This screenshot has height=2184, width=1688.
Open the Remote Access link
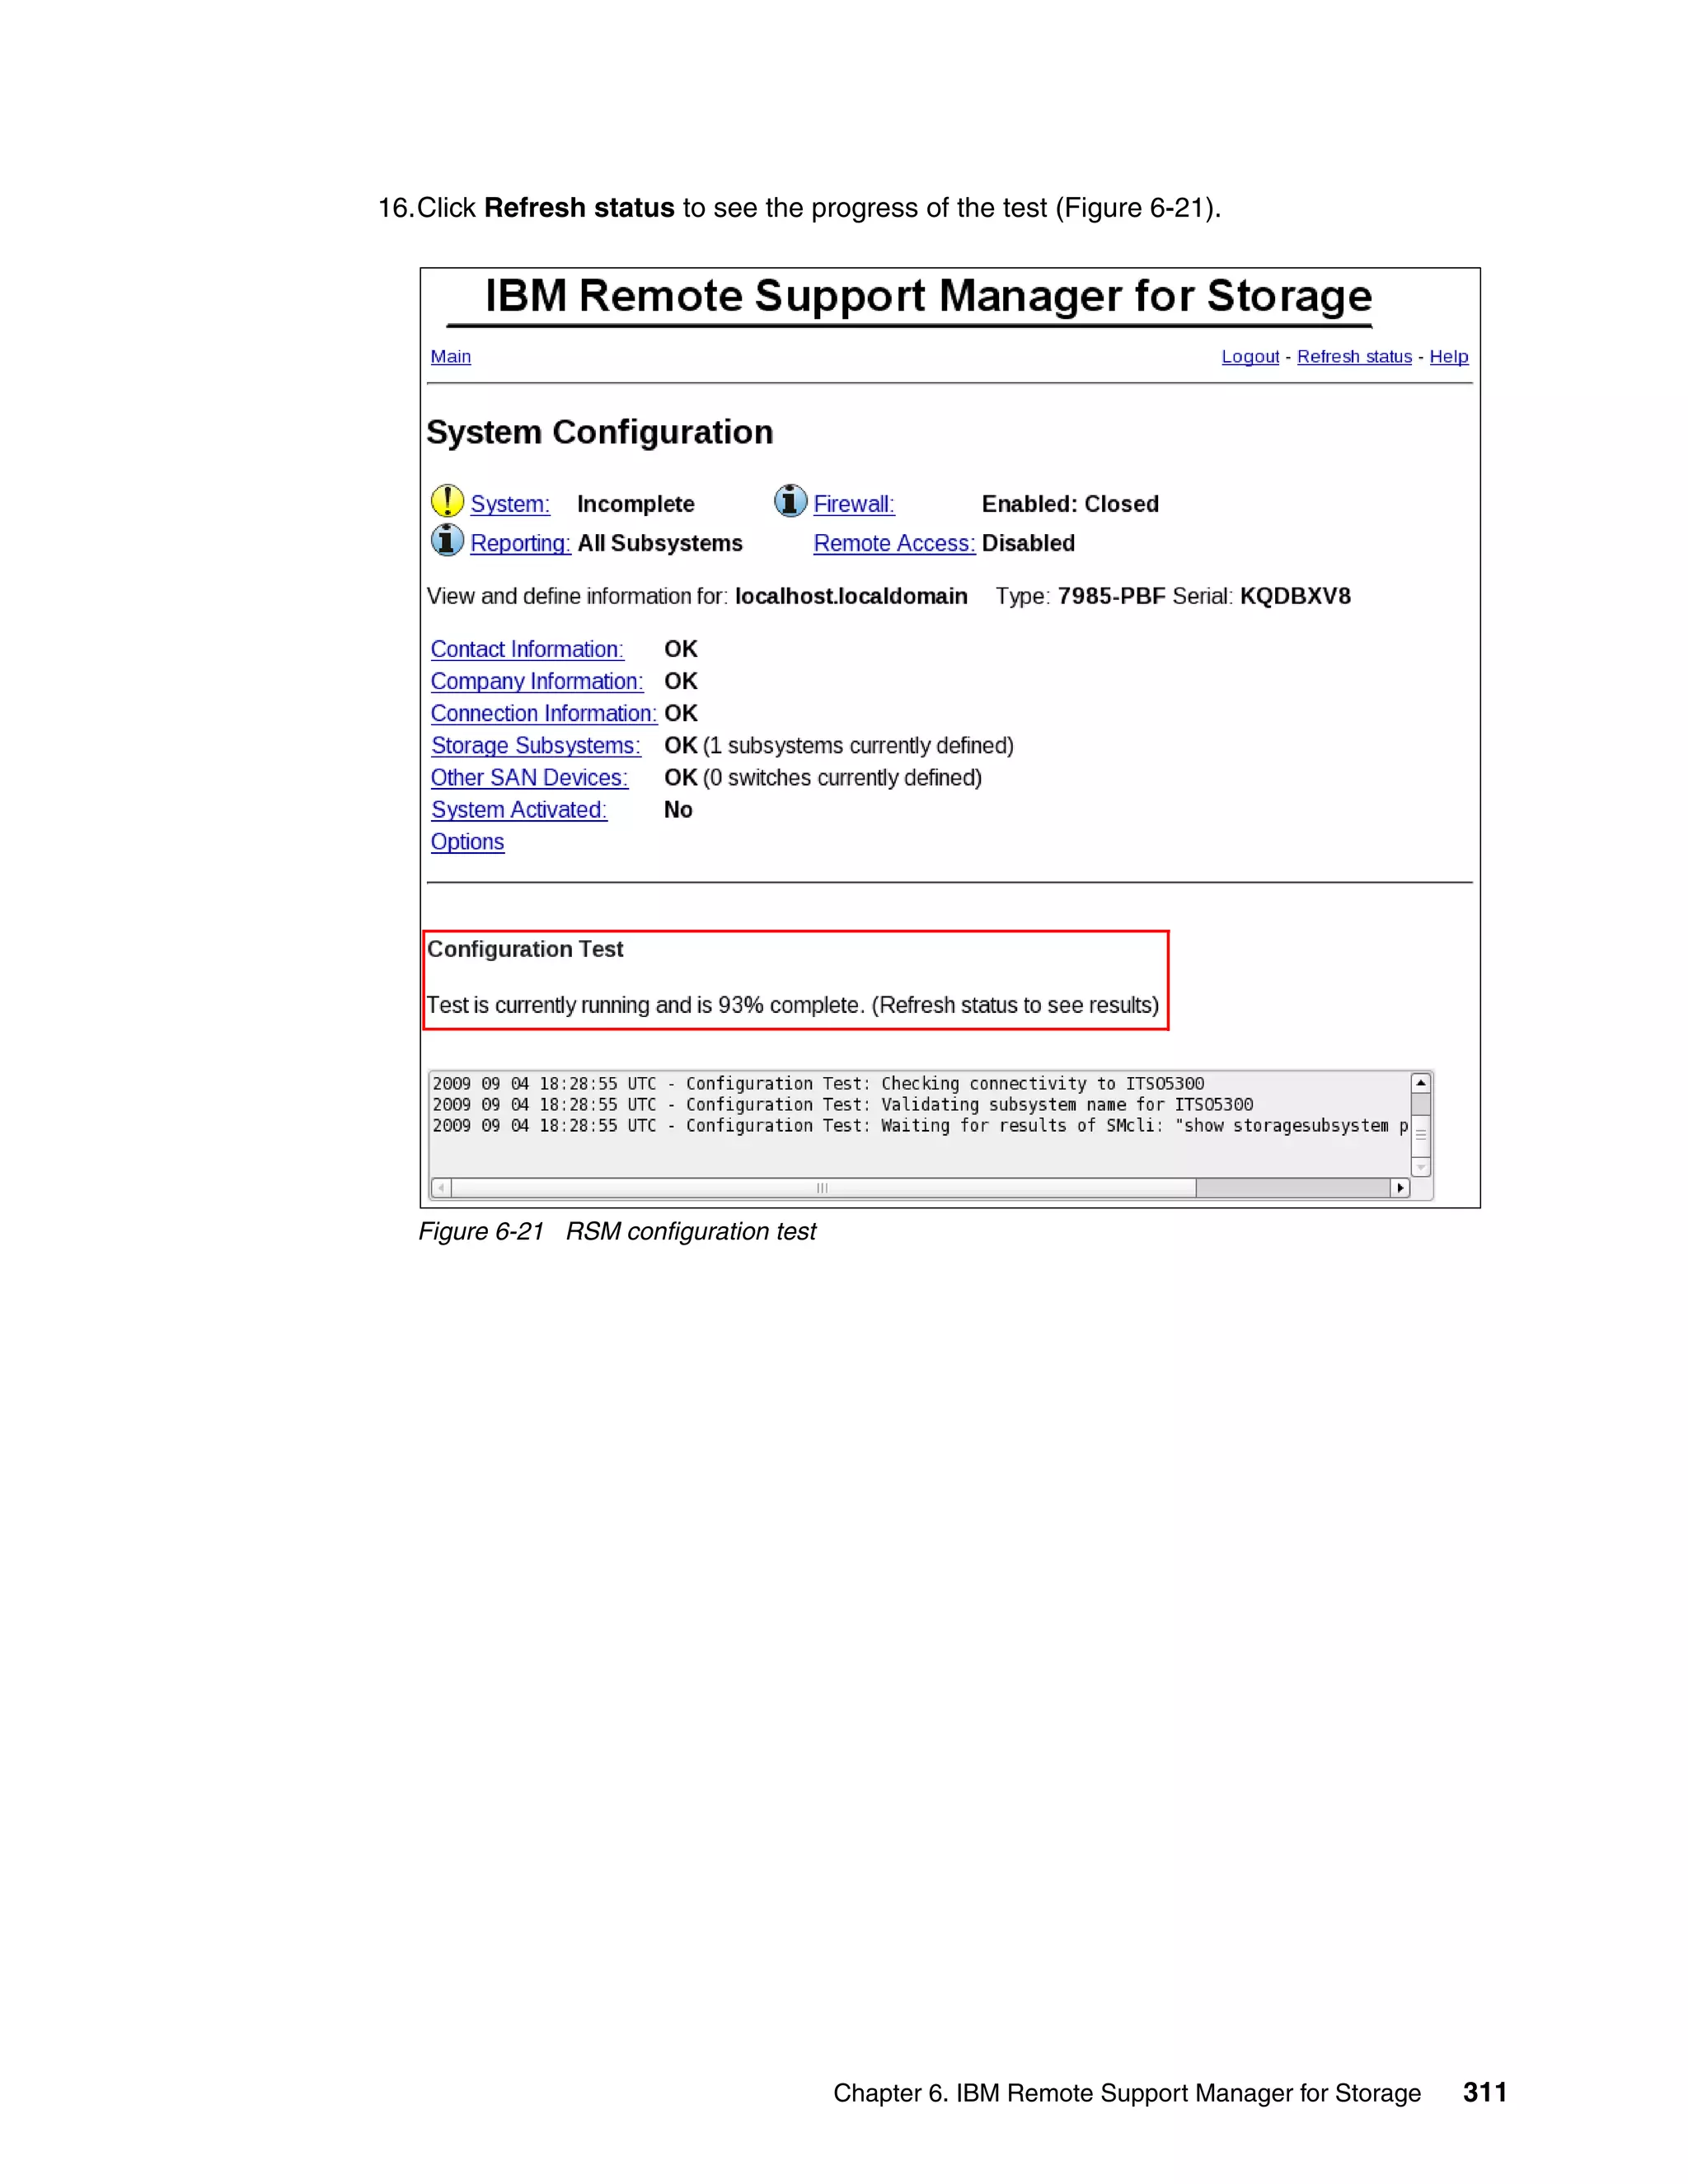coord(894,543)
